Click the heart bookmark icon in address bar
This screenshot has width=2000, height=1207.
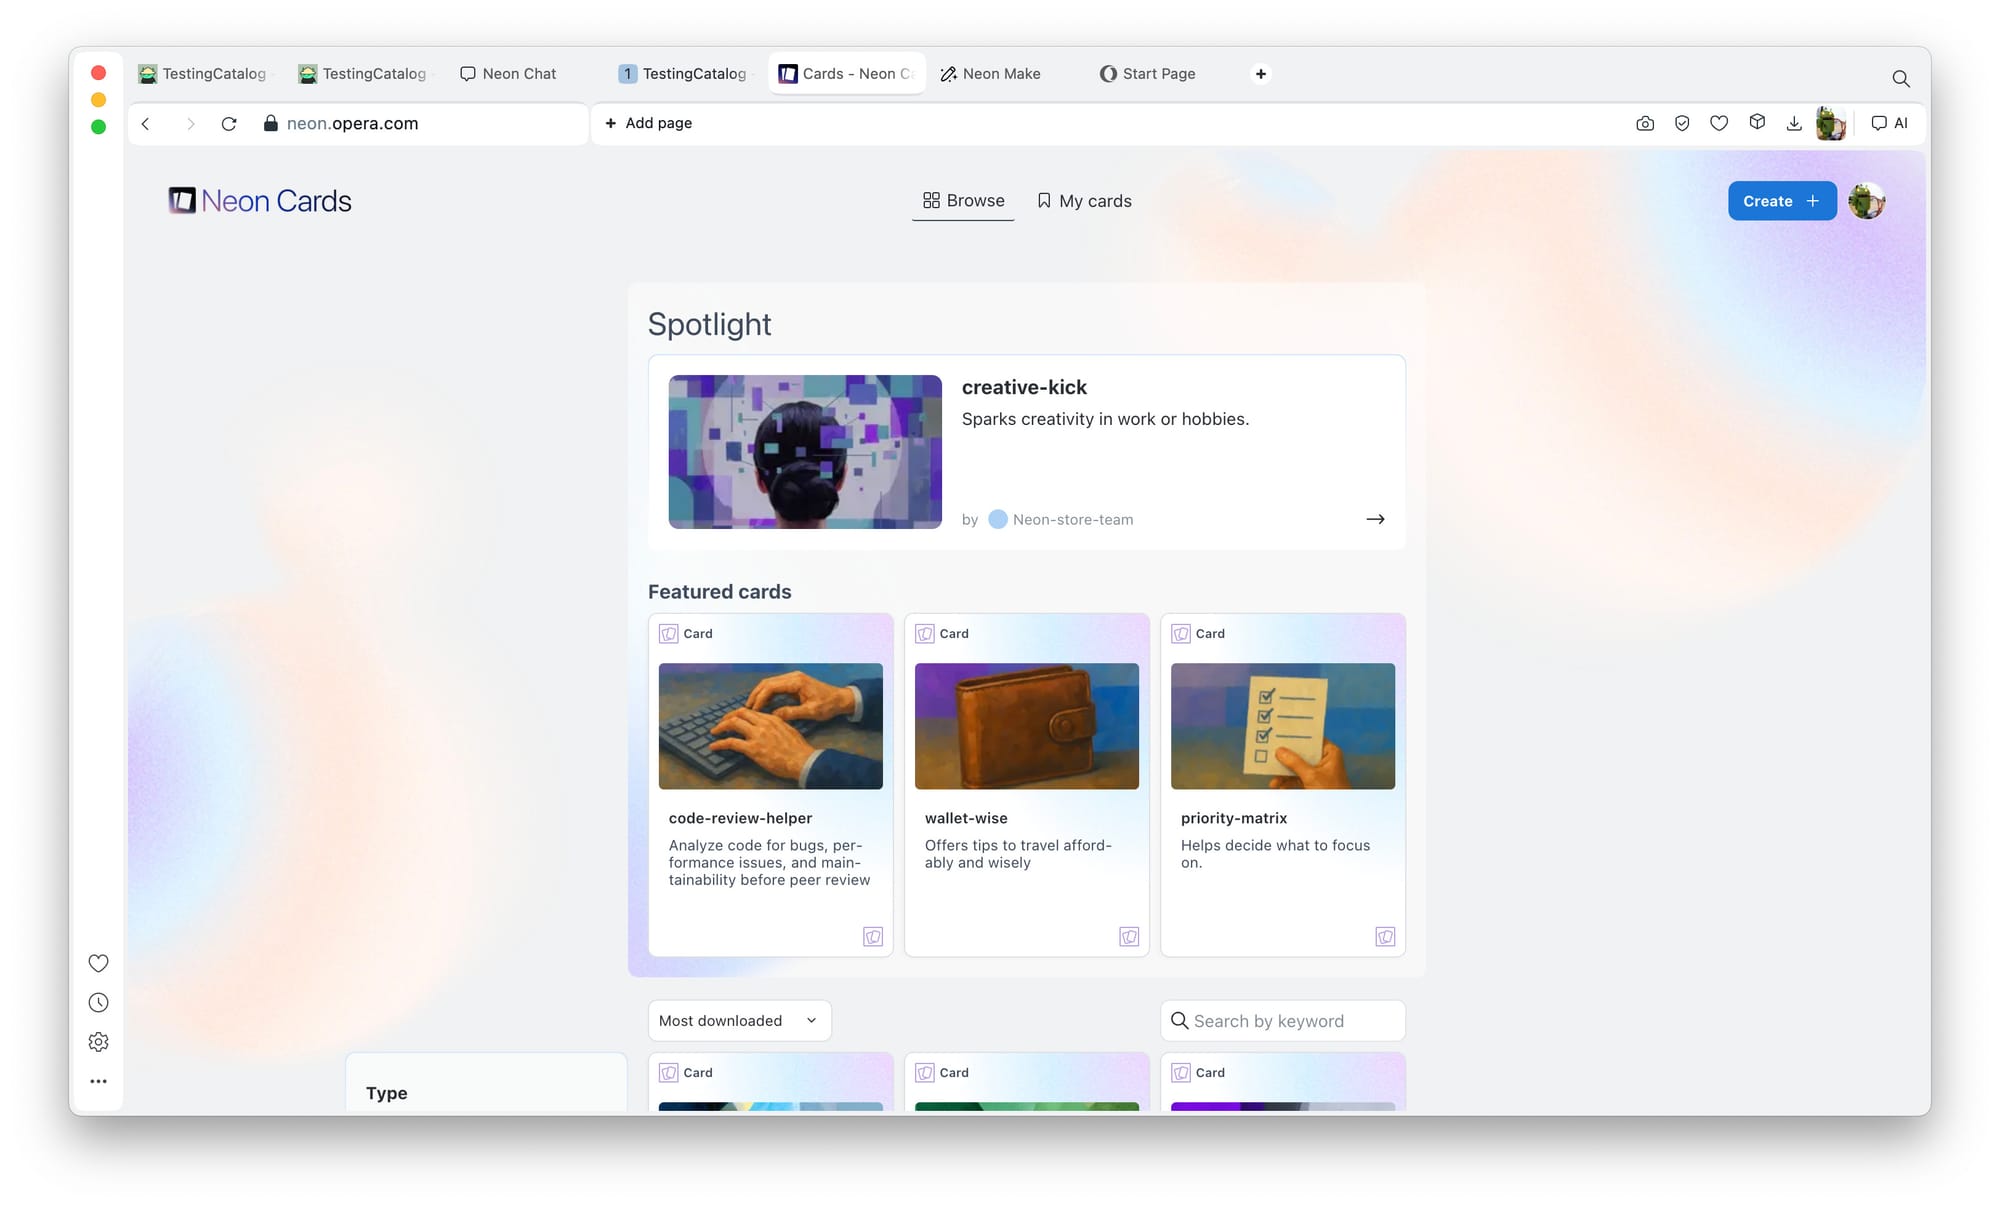pyautogui.click(x=1719, y=123)
